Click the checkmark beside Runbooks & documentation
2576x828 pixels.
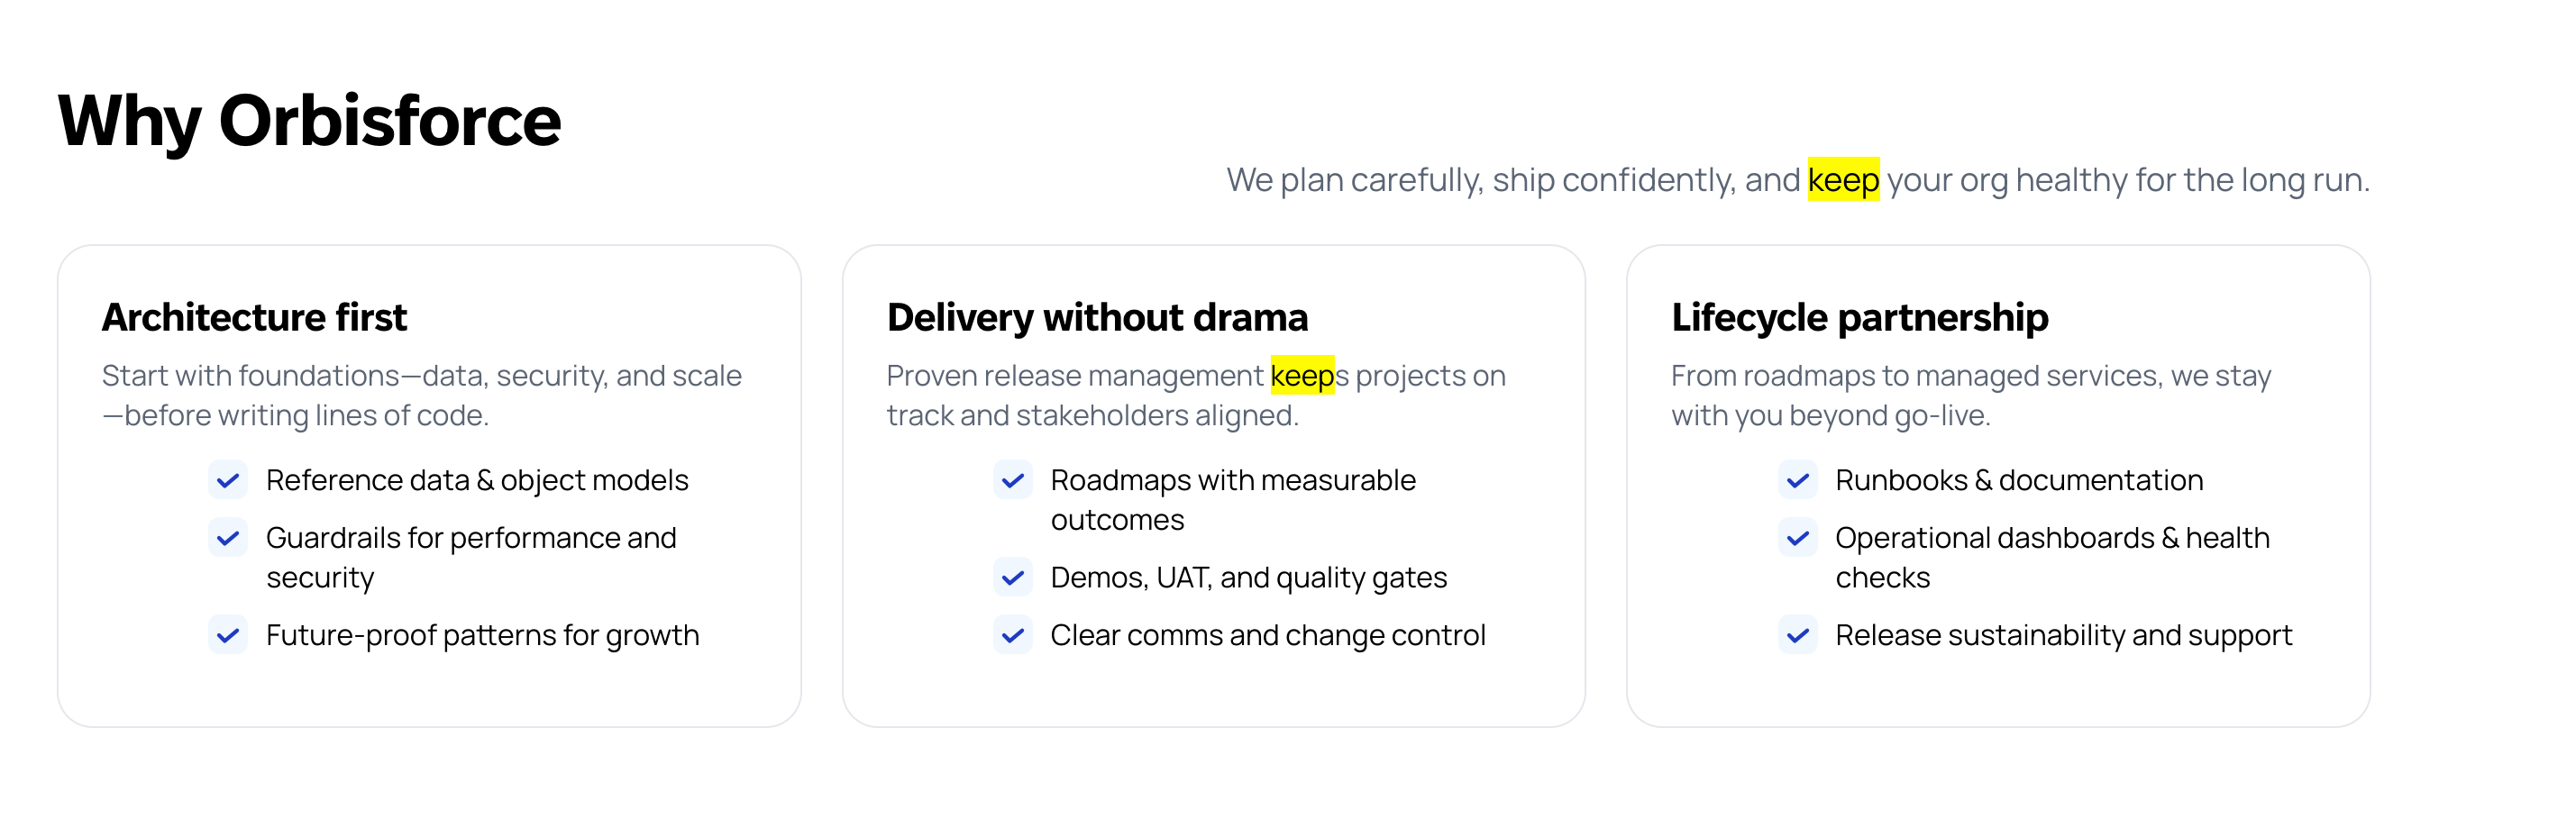coord(1797,481)
